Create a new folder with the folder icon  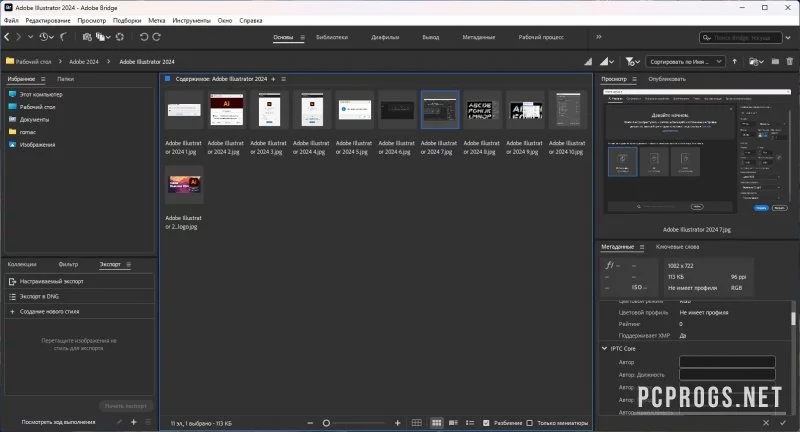(776, 62)
